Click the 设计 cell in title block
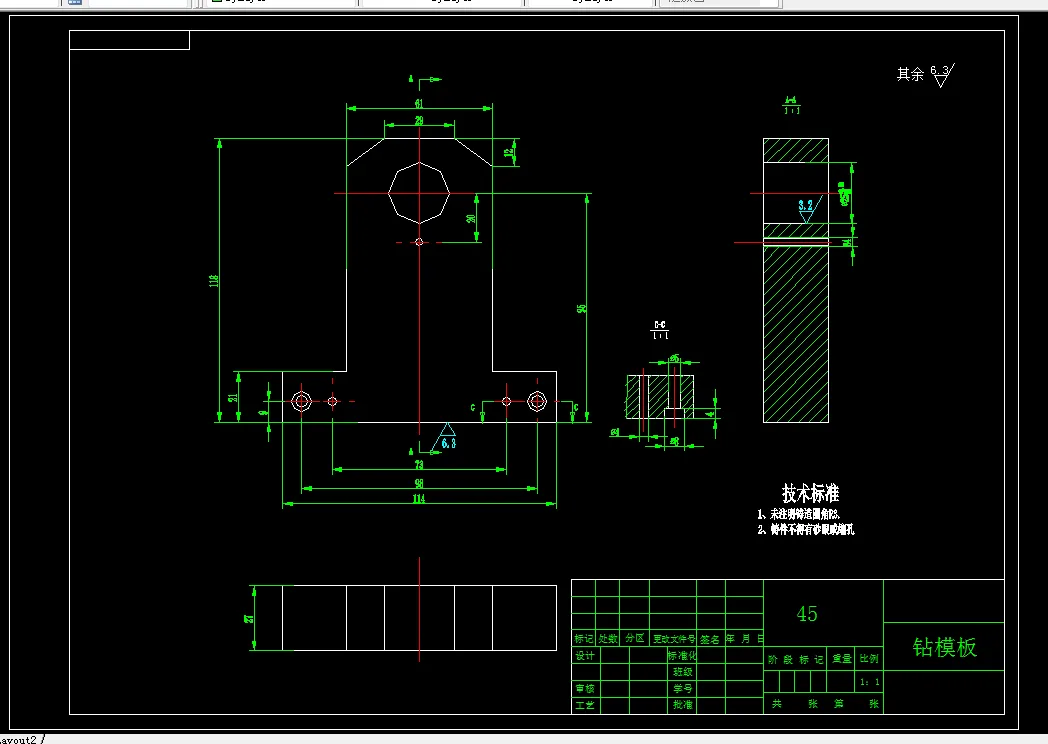This screenshot has height=744, width=1048. point(584,656)
